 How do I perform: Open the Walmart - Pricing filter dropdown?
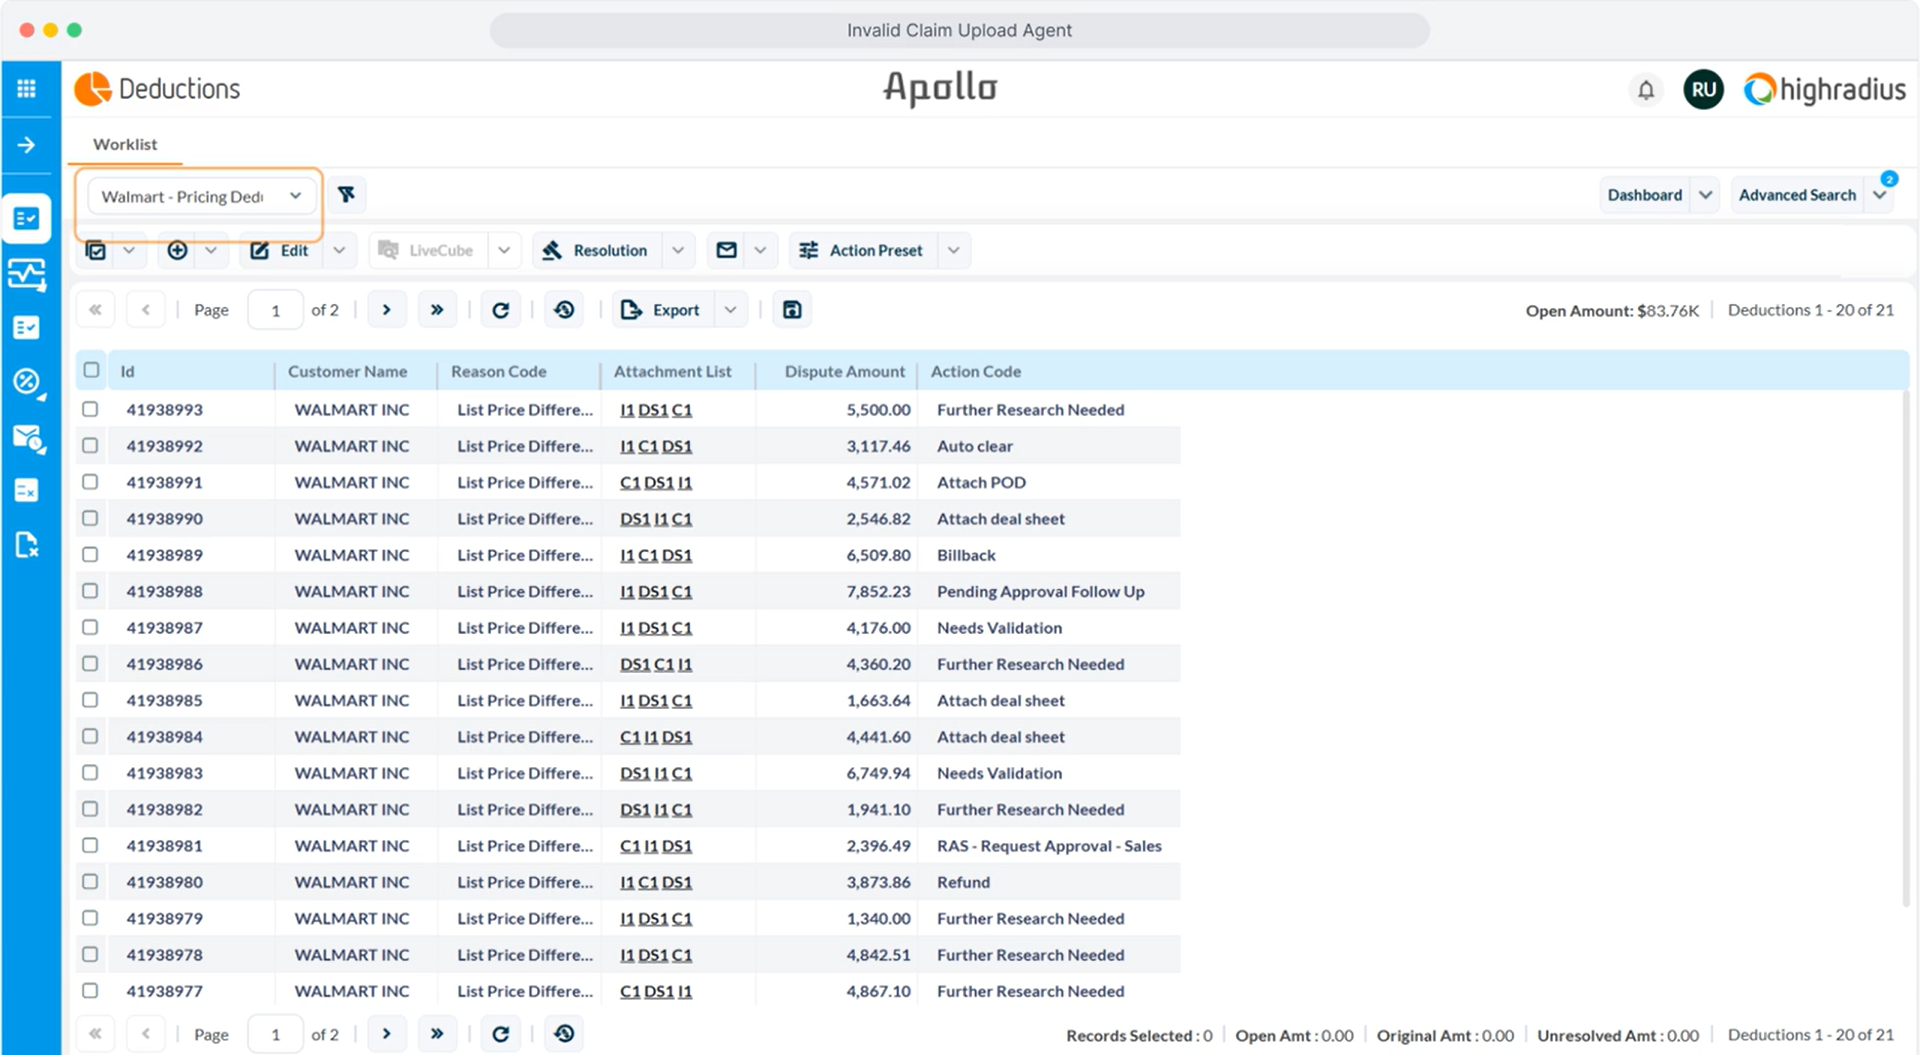click(x=200, y=196)
